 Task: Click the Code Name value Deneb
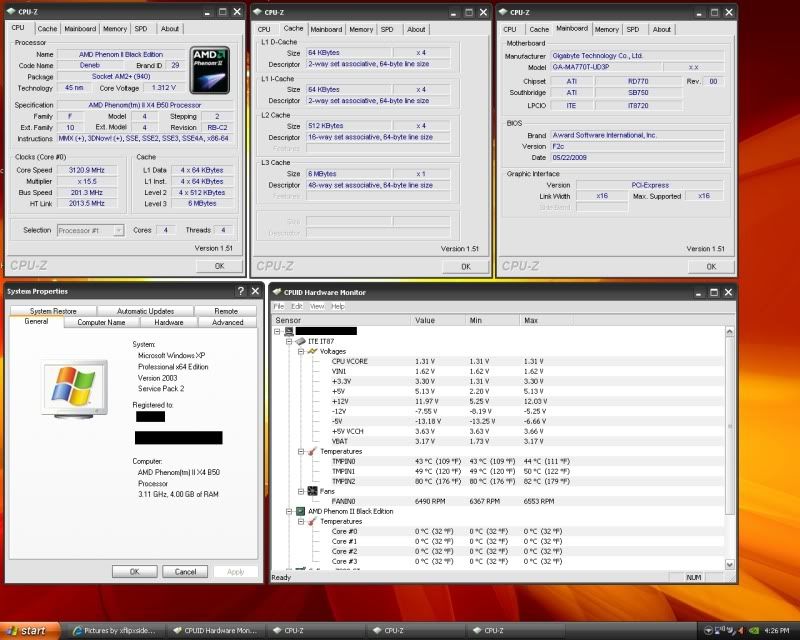click(x=90, y=65)
